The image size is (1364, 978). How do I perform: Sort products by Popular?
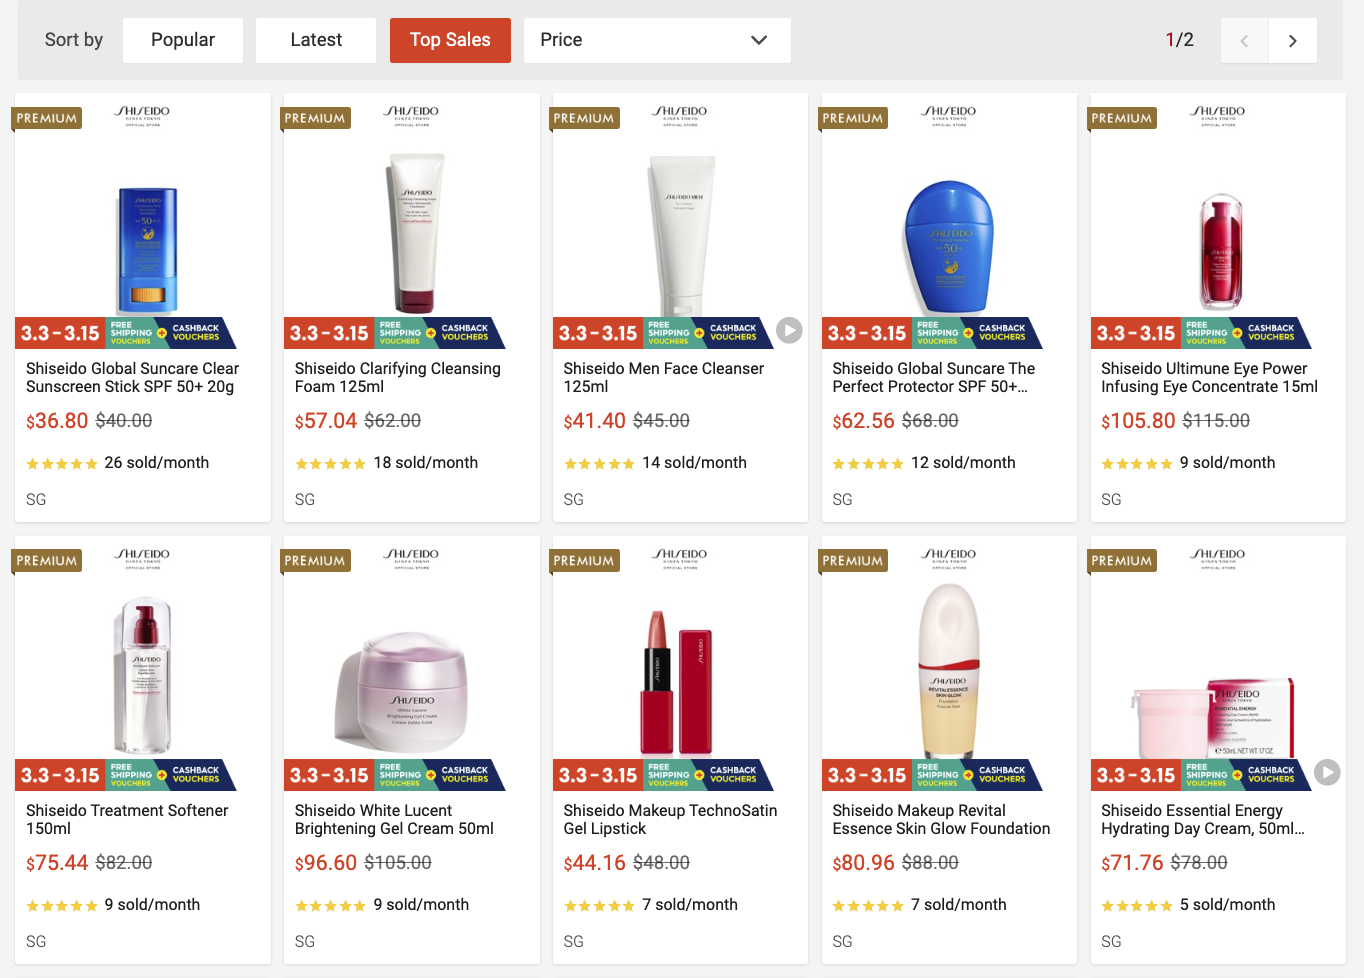click(182, 40)
